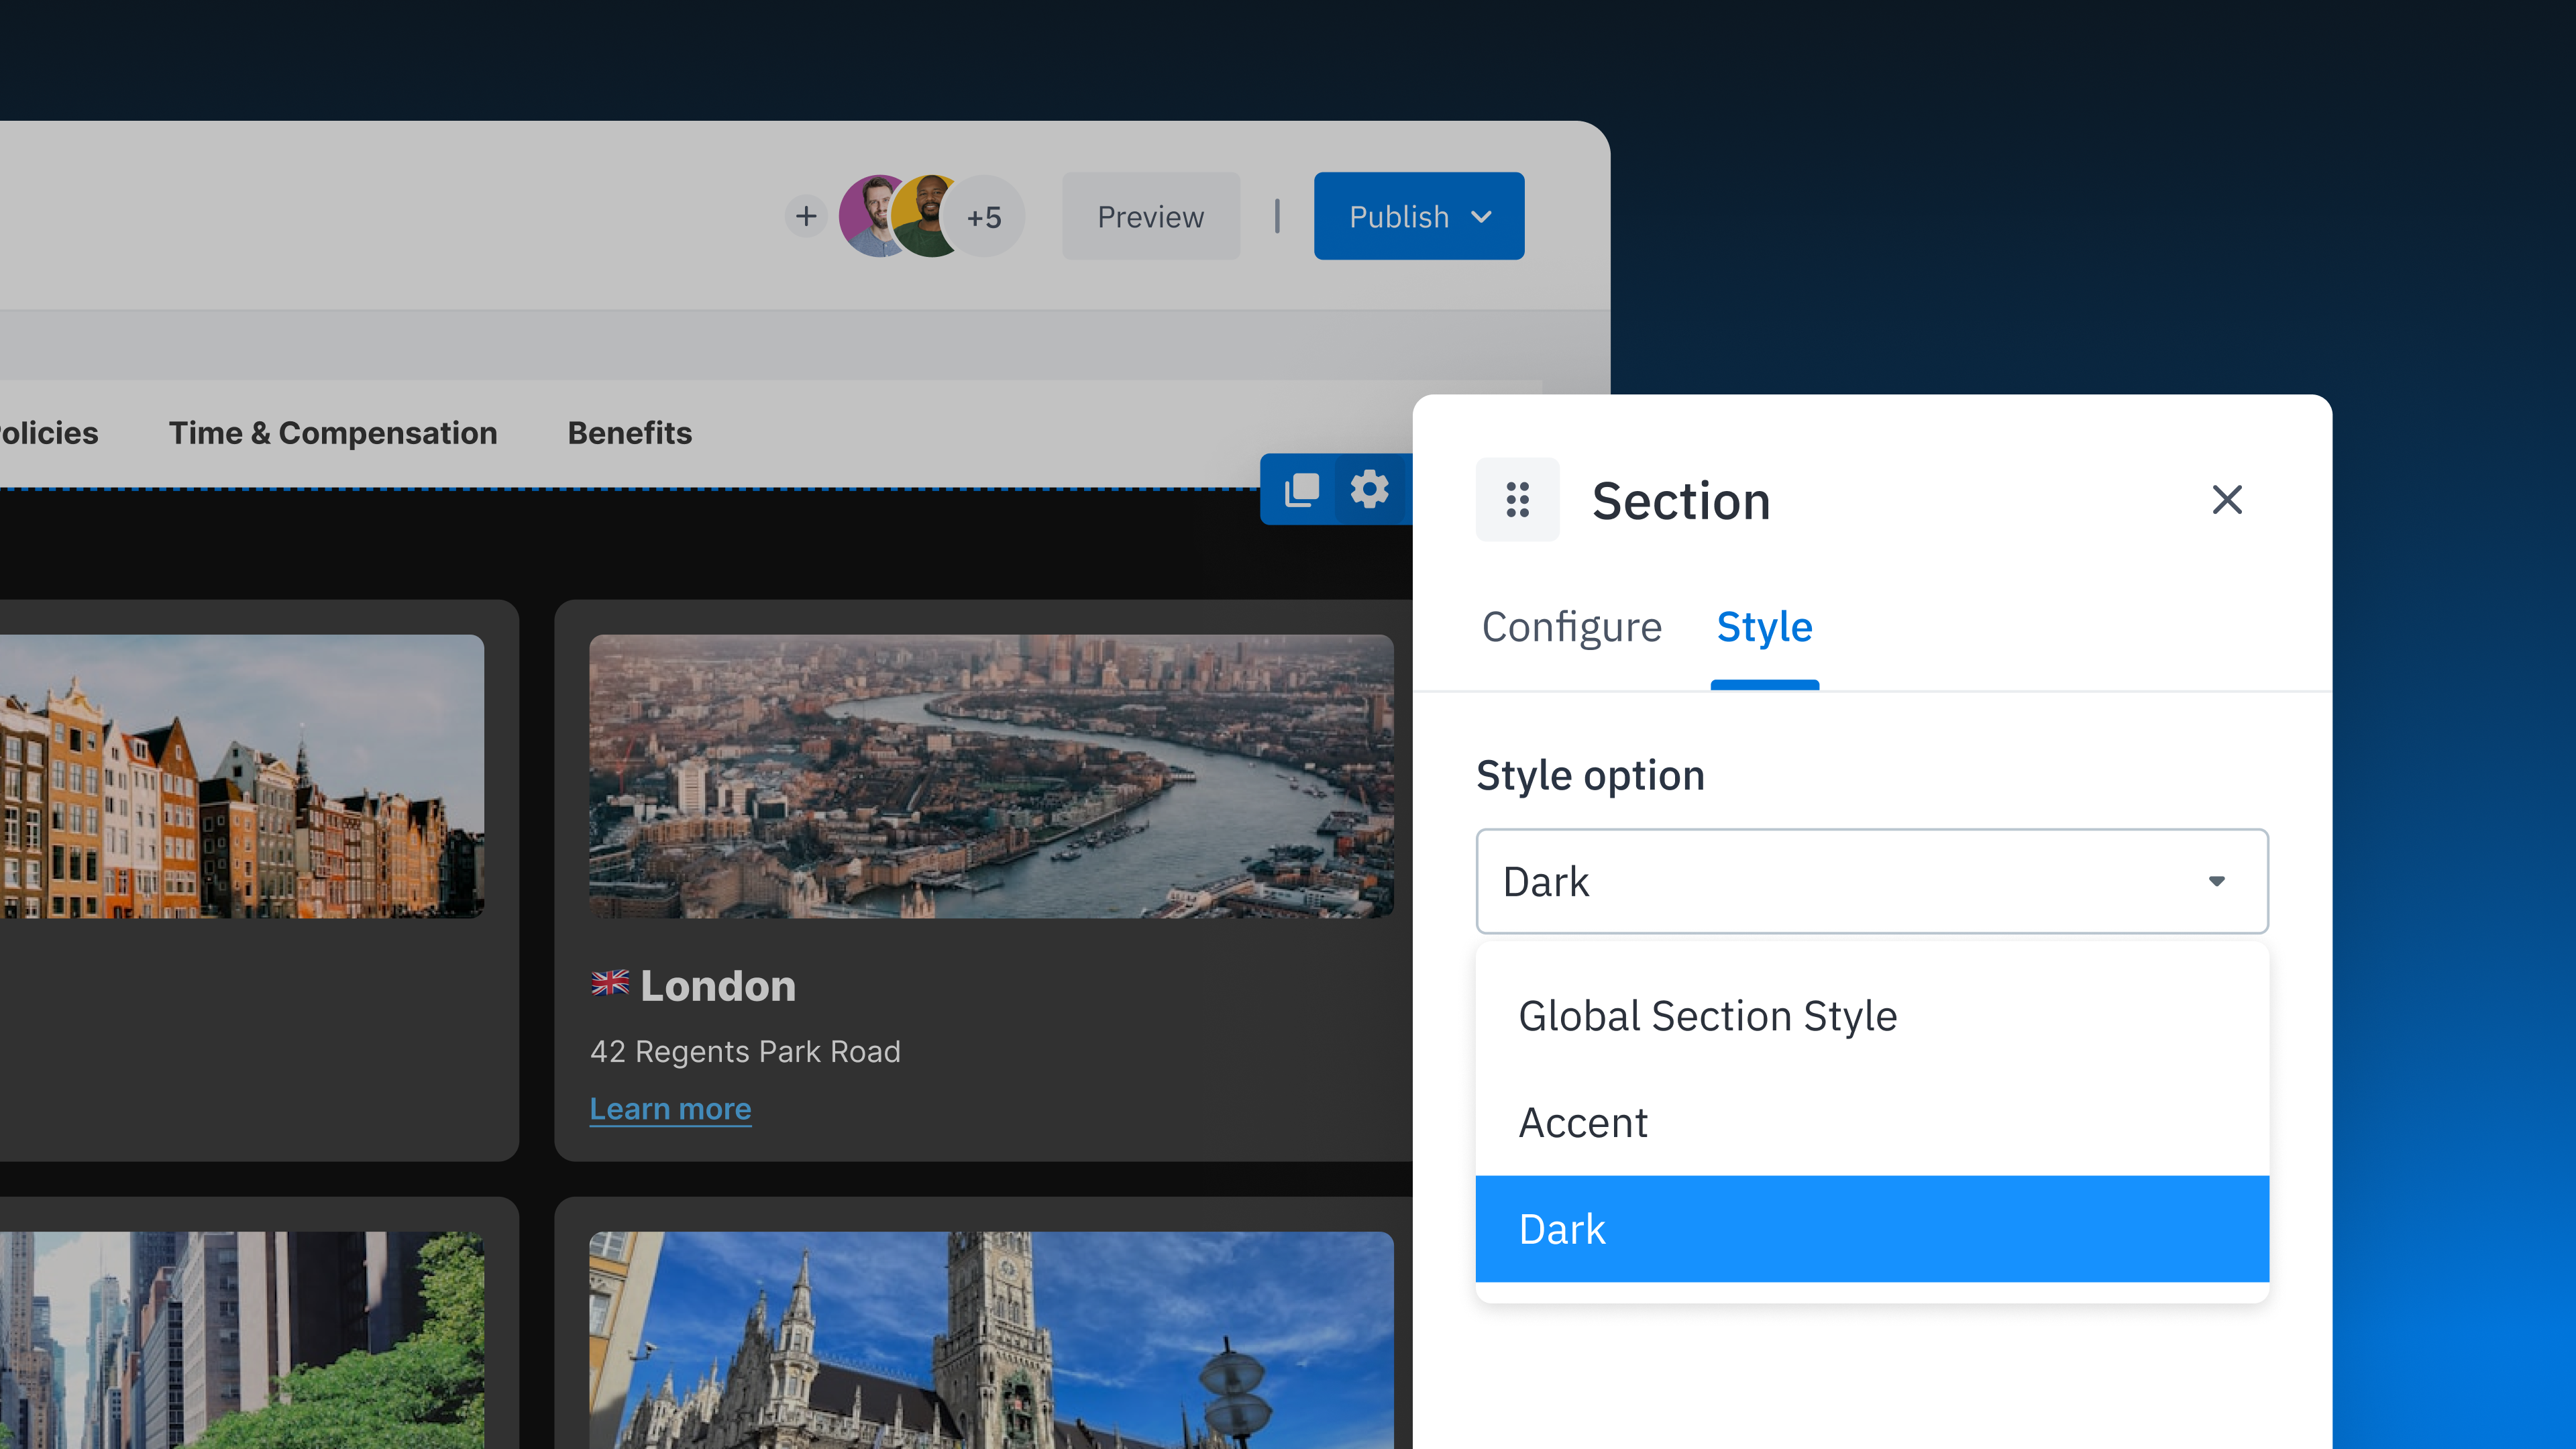
Task: Open the Publish dropdown chevron
Action: 1483,216
